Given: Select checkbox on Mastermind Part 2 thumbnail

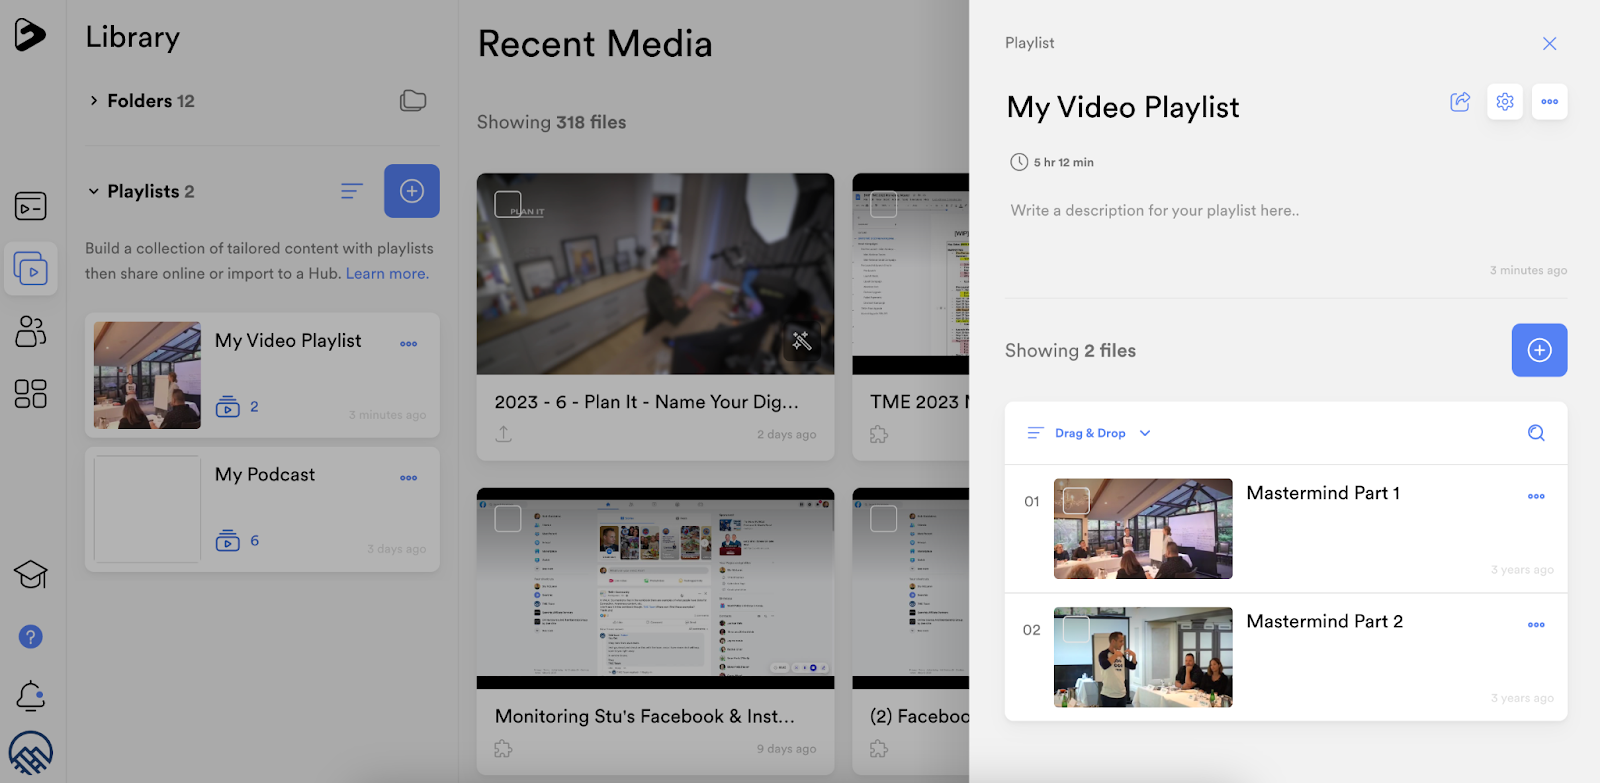Looking at the screenshot, I should (1076, 629).
